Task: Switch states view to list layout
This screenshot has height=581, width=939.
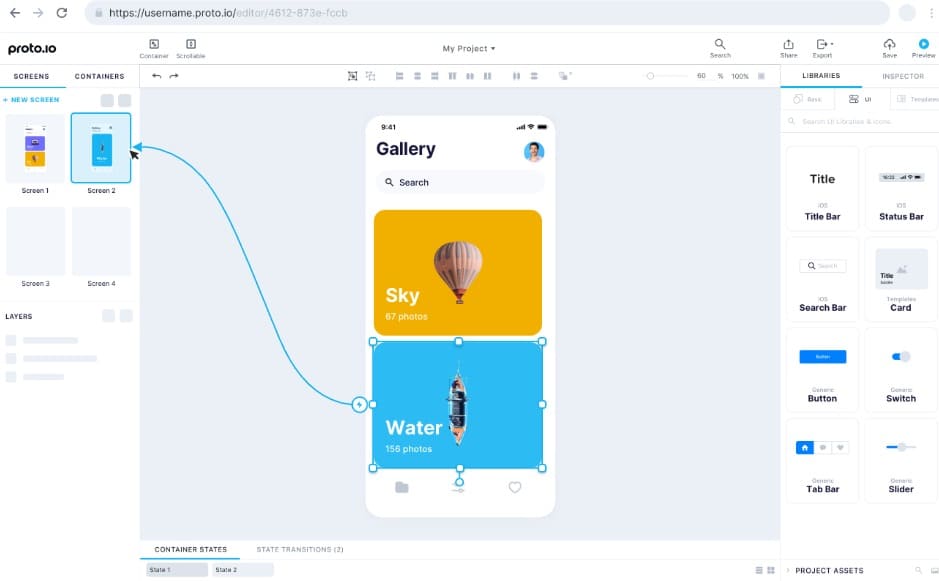Action: [759, 570]
